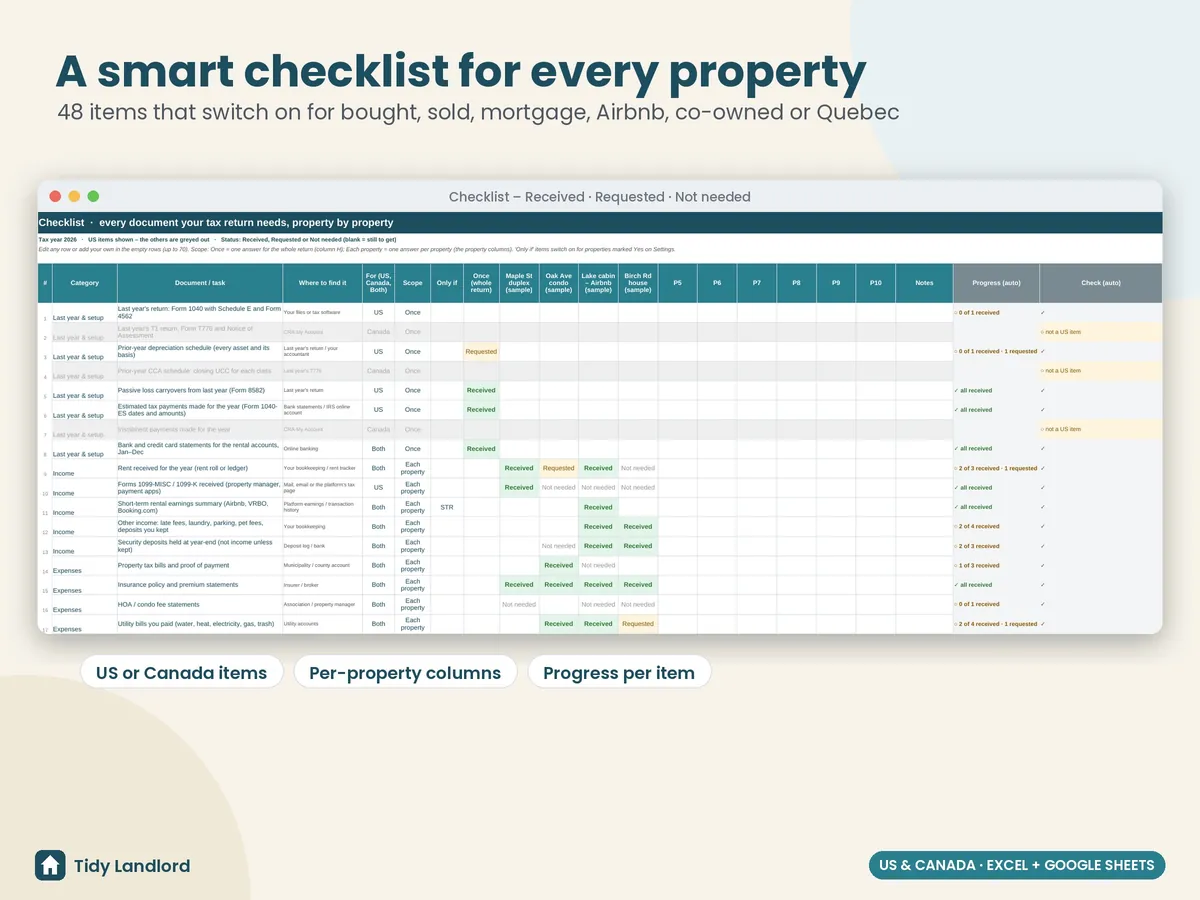Viewport: 1200px width, 900px height.
Task: Click Maple St 'Not needed' cell in HOA row
Action: pyautogui.click(x=519, y=604)
